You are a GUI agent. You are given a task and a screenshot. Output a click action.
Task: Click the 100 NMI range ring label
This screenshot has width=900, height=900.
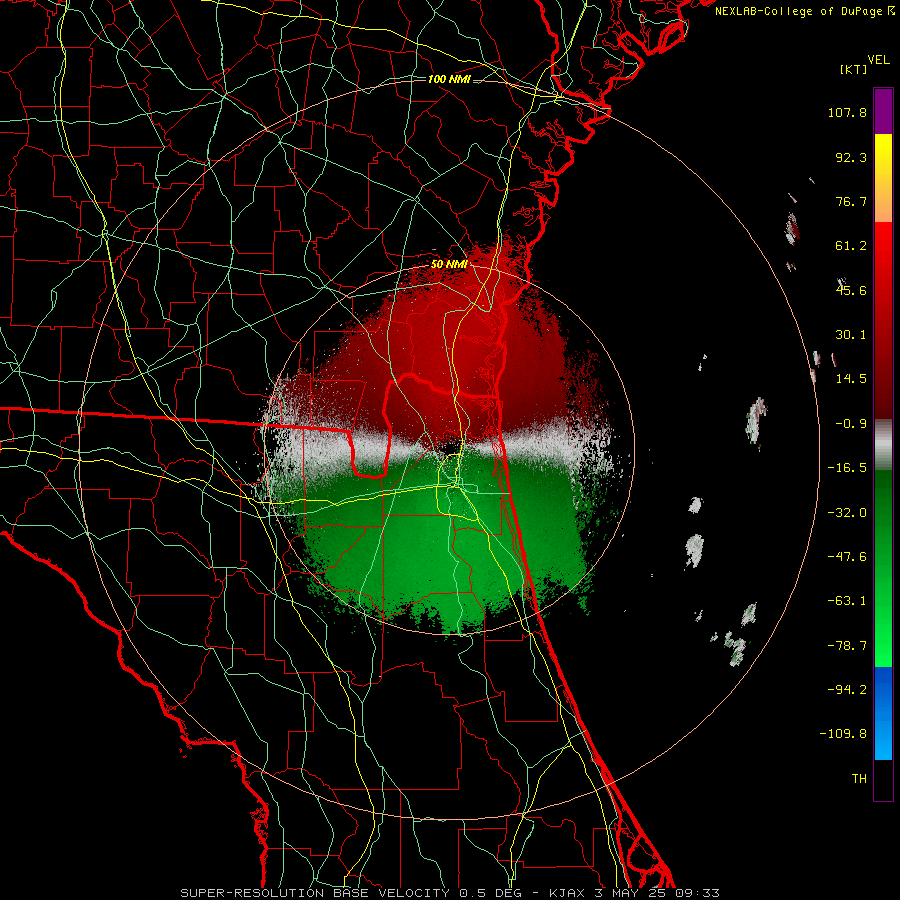[x=449, y=79]
